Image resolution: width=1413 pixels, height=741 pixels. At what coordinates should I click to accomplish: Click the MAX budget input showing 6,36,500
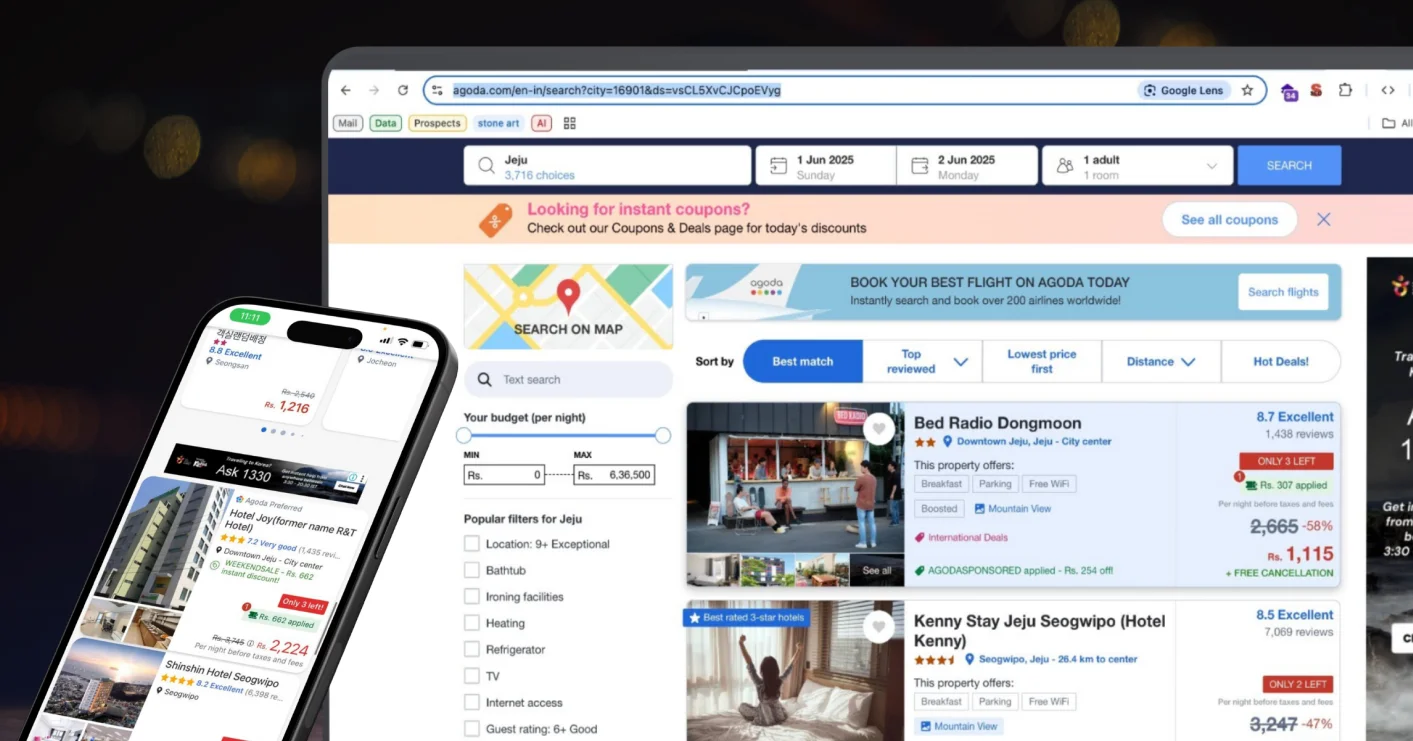click(614, 475)
